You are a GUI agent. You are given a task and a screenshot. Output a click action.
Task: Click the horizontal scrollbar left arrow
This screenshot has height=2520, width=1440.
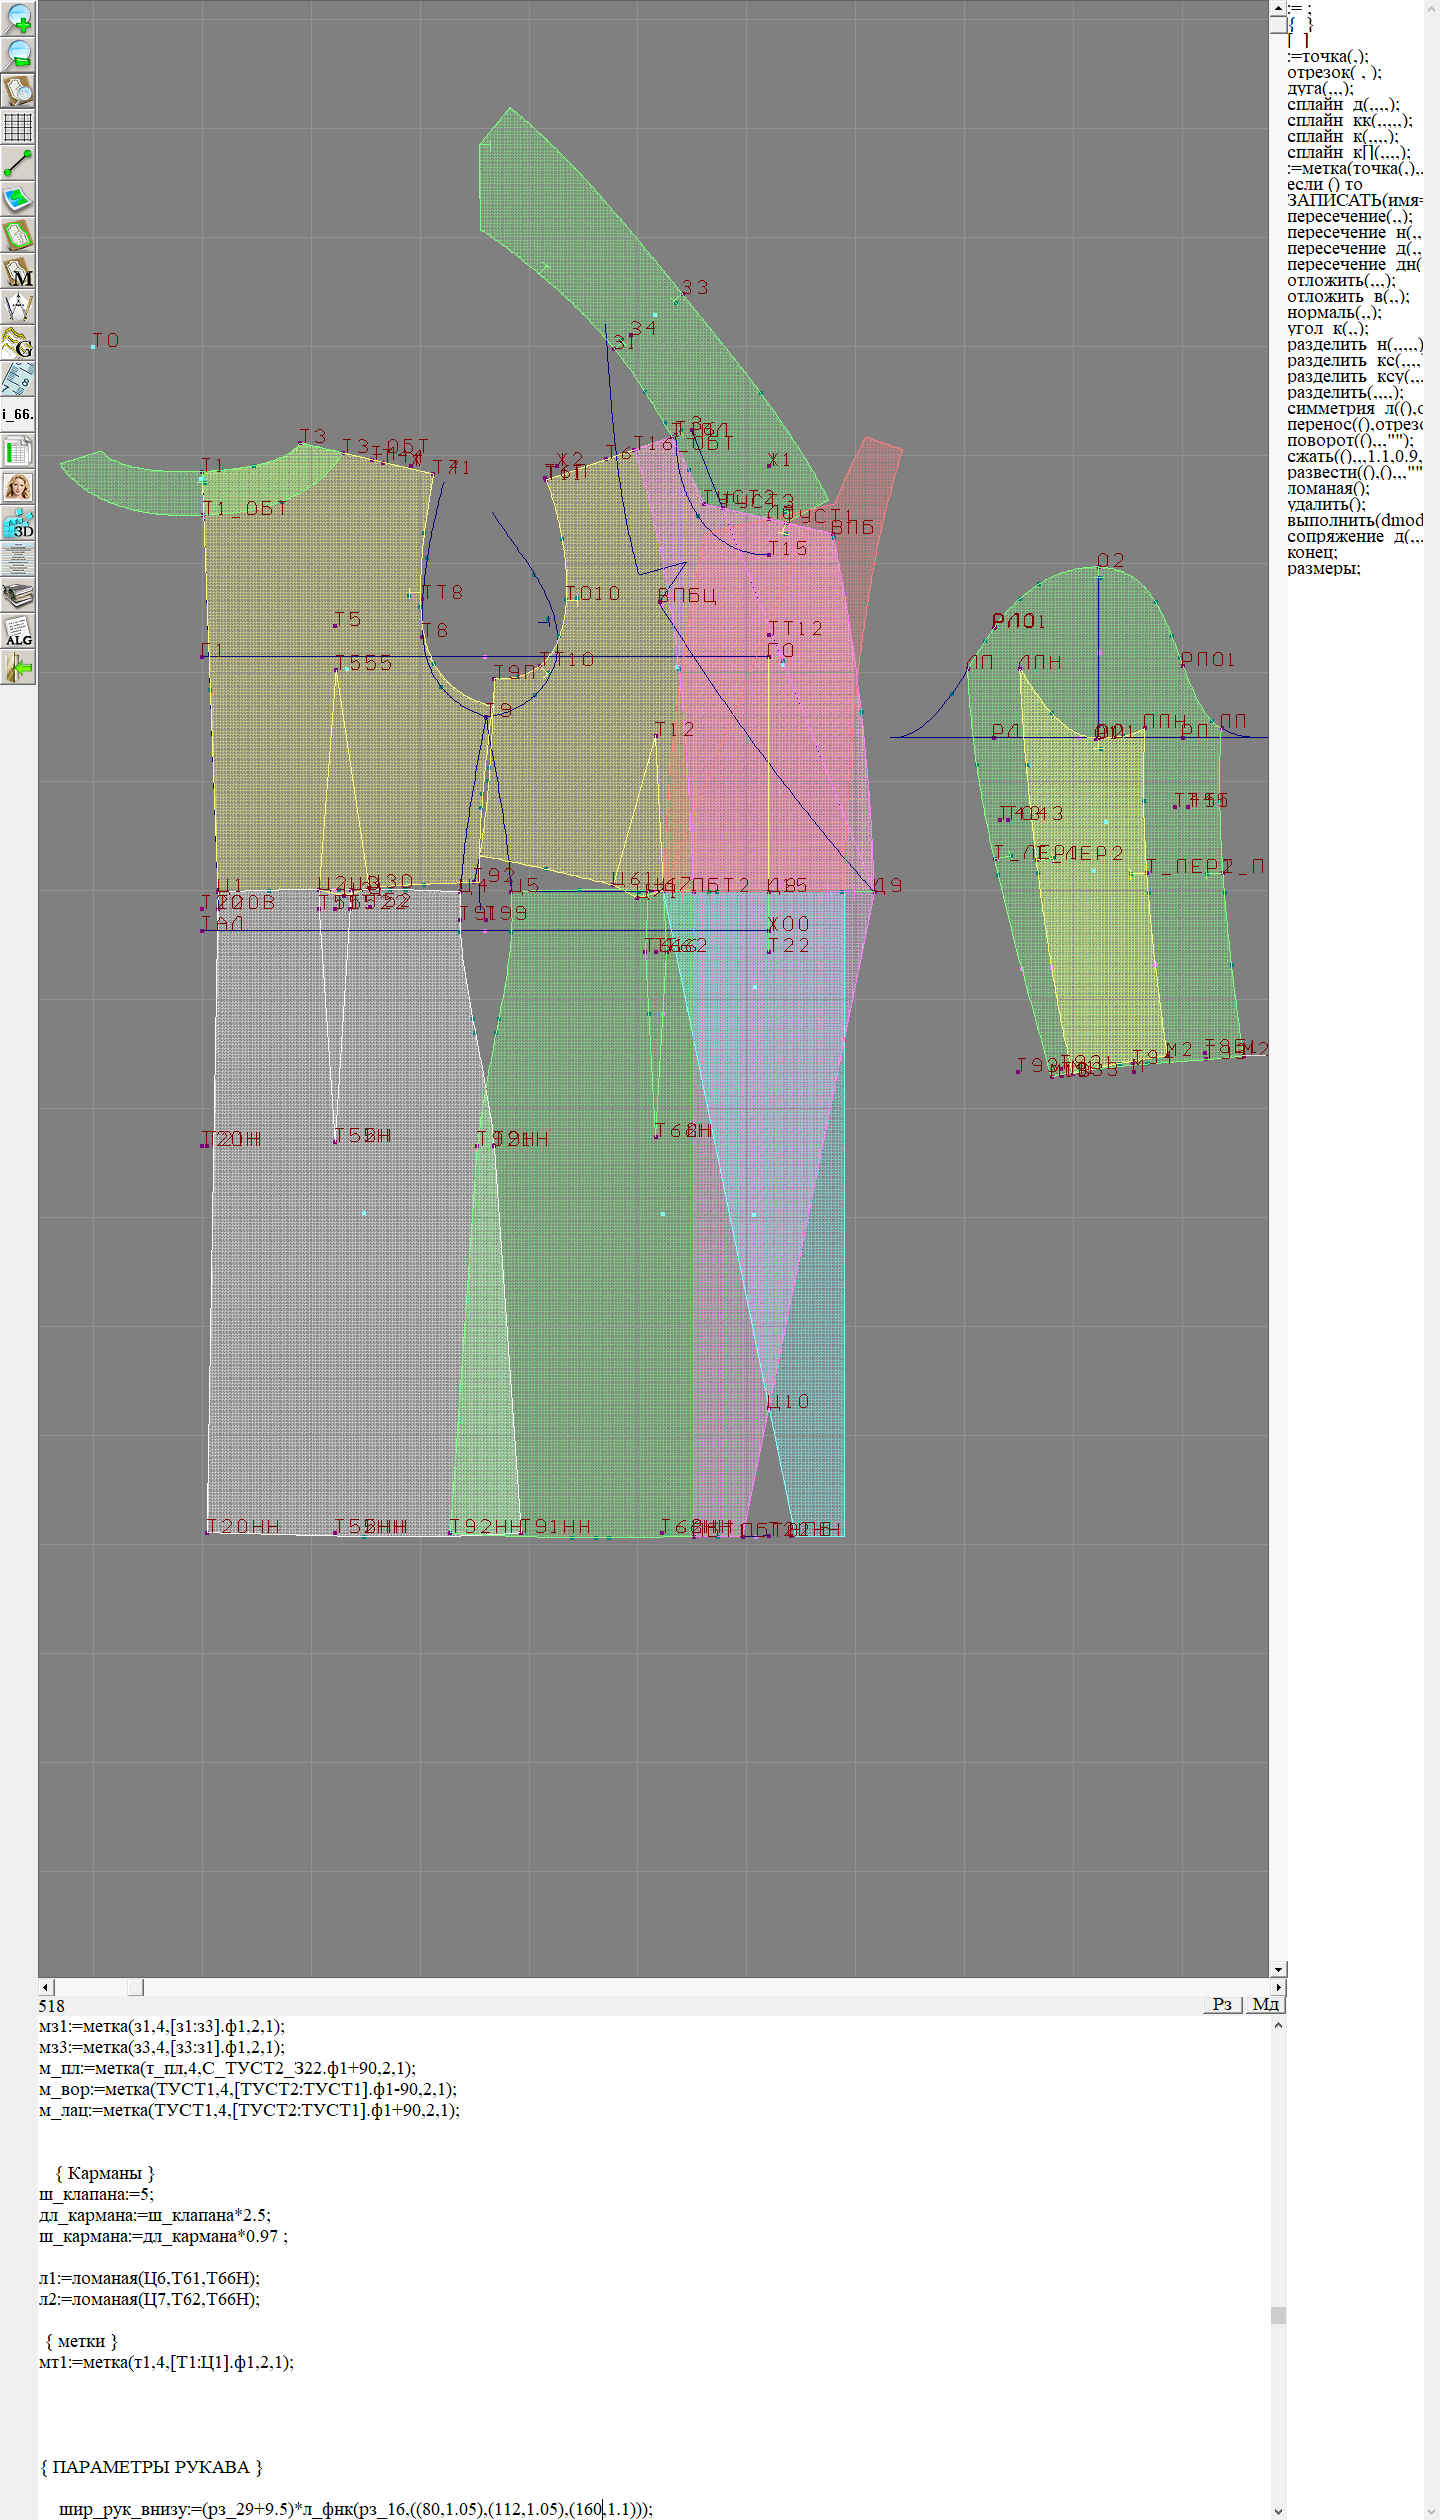45,1987
